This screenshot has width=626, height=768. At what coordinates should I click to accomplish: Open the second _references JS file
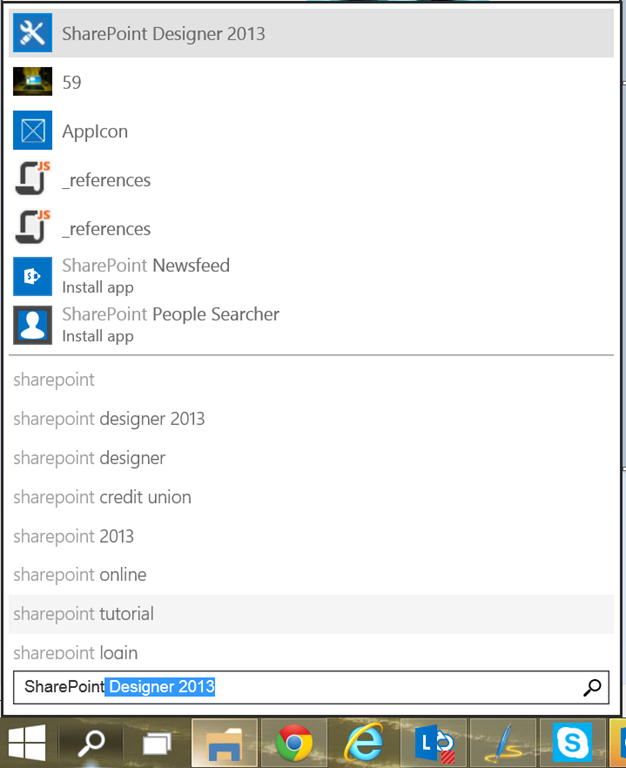(x=32, y=227)
